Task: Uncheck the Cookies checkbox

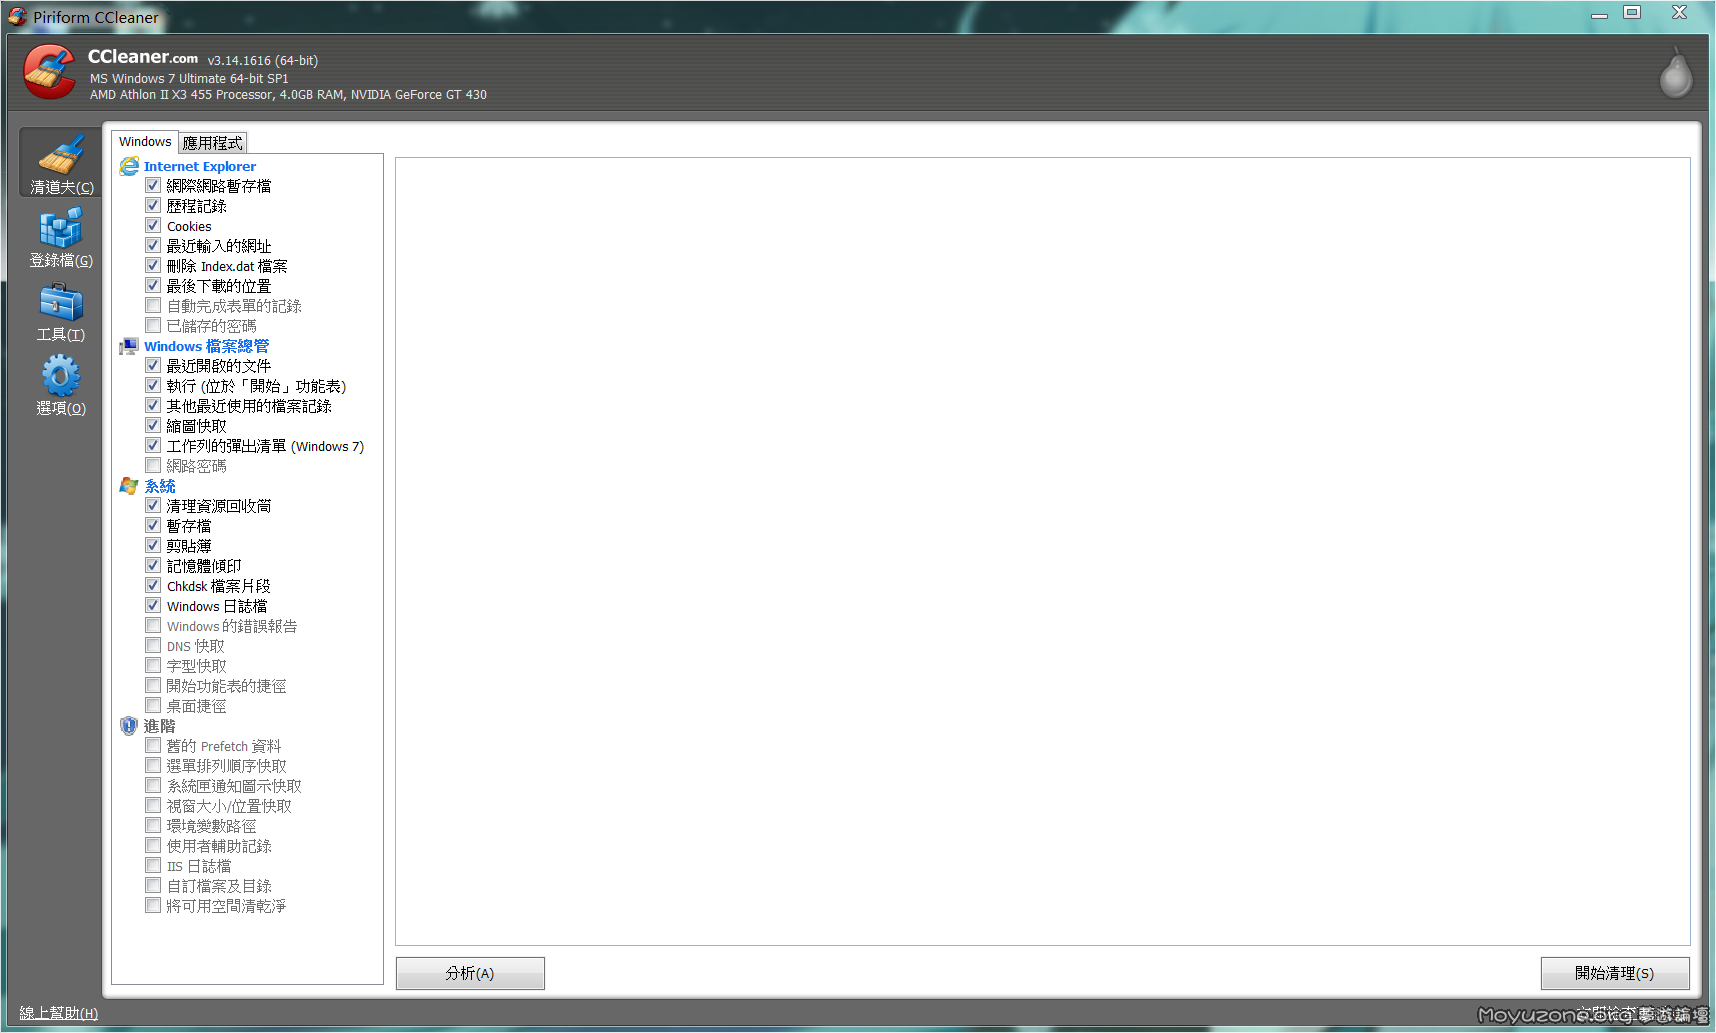Action: (x=153, y=225)
